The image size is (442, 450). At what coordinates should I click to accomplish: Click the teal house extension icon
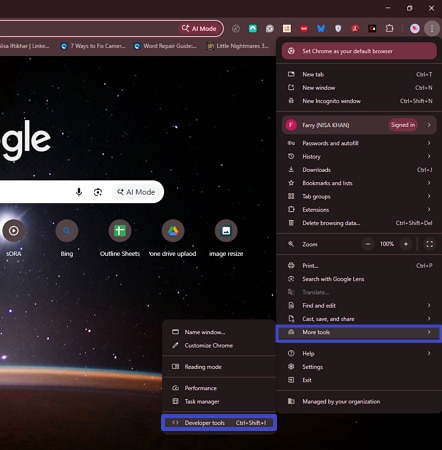pos(253,29)
